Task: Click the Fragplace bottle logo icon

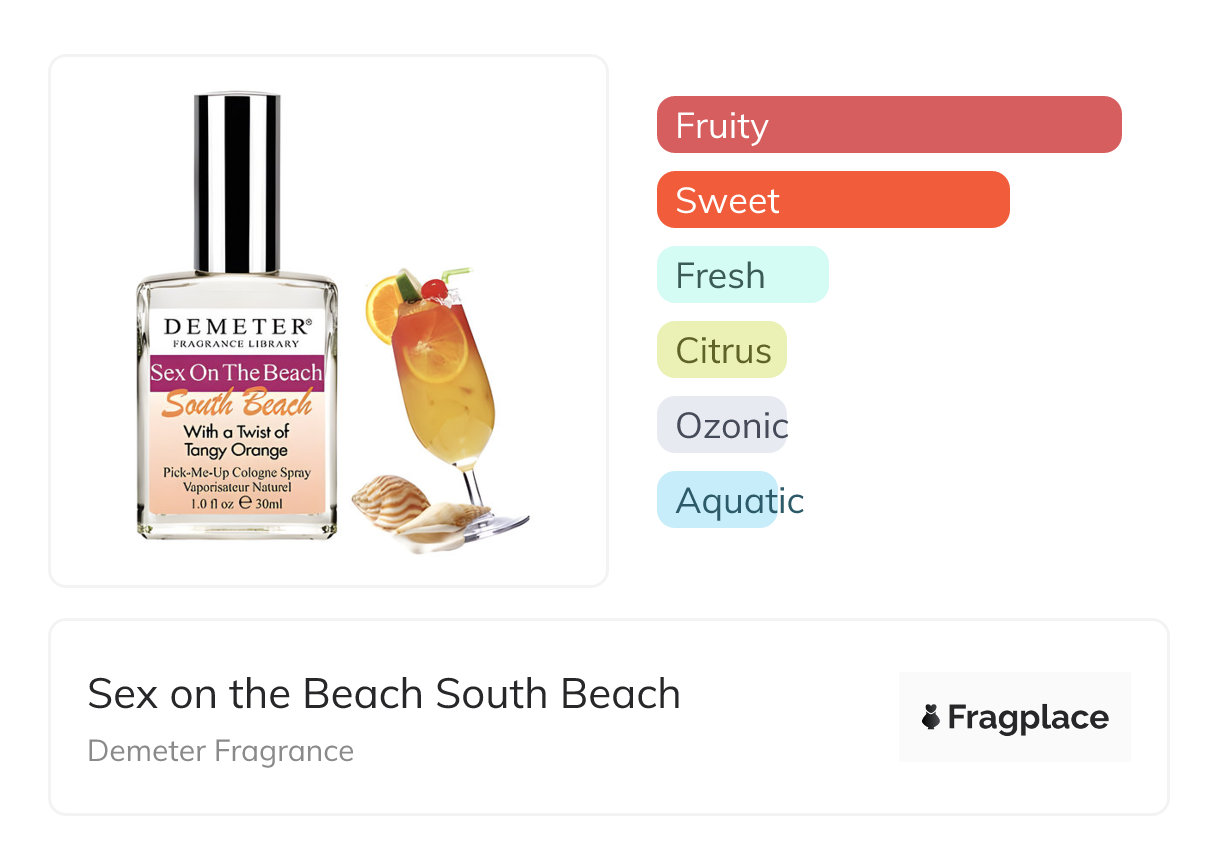Action: pyautogui.click(x=931, y=717)
